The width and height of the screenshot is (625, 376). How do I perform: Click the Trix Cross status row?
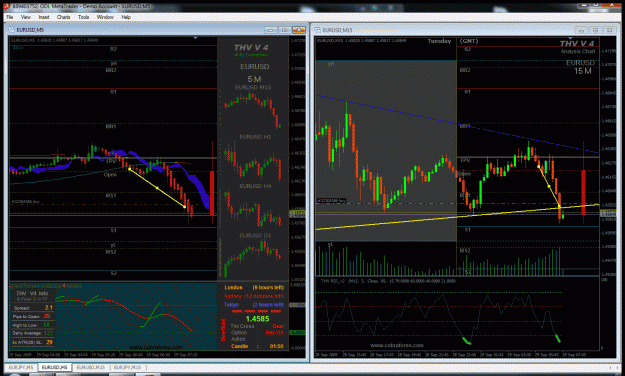(x=257, y=326)
